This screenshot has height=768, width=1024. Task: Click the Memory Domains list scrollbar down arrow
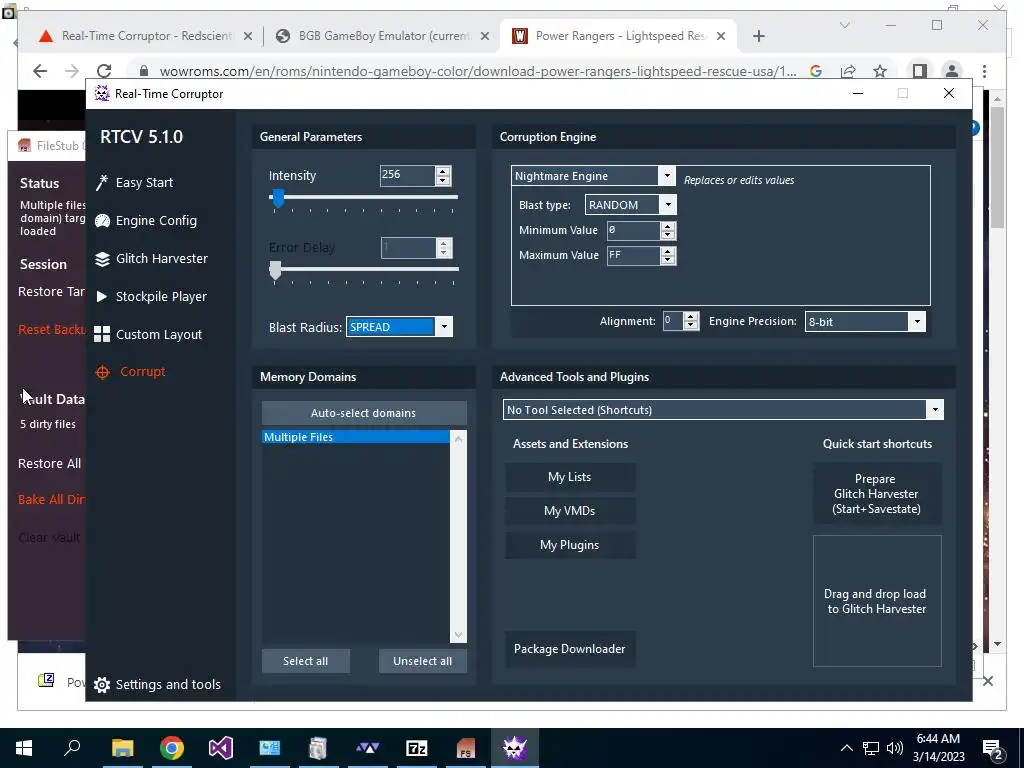click(458, 635)
